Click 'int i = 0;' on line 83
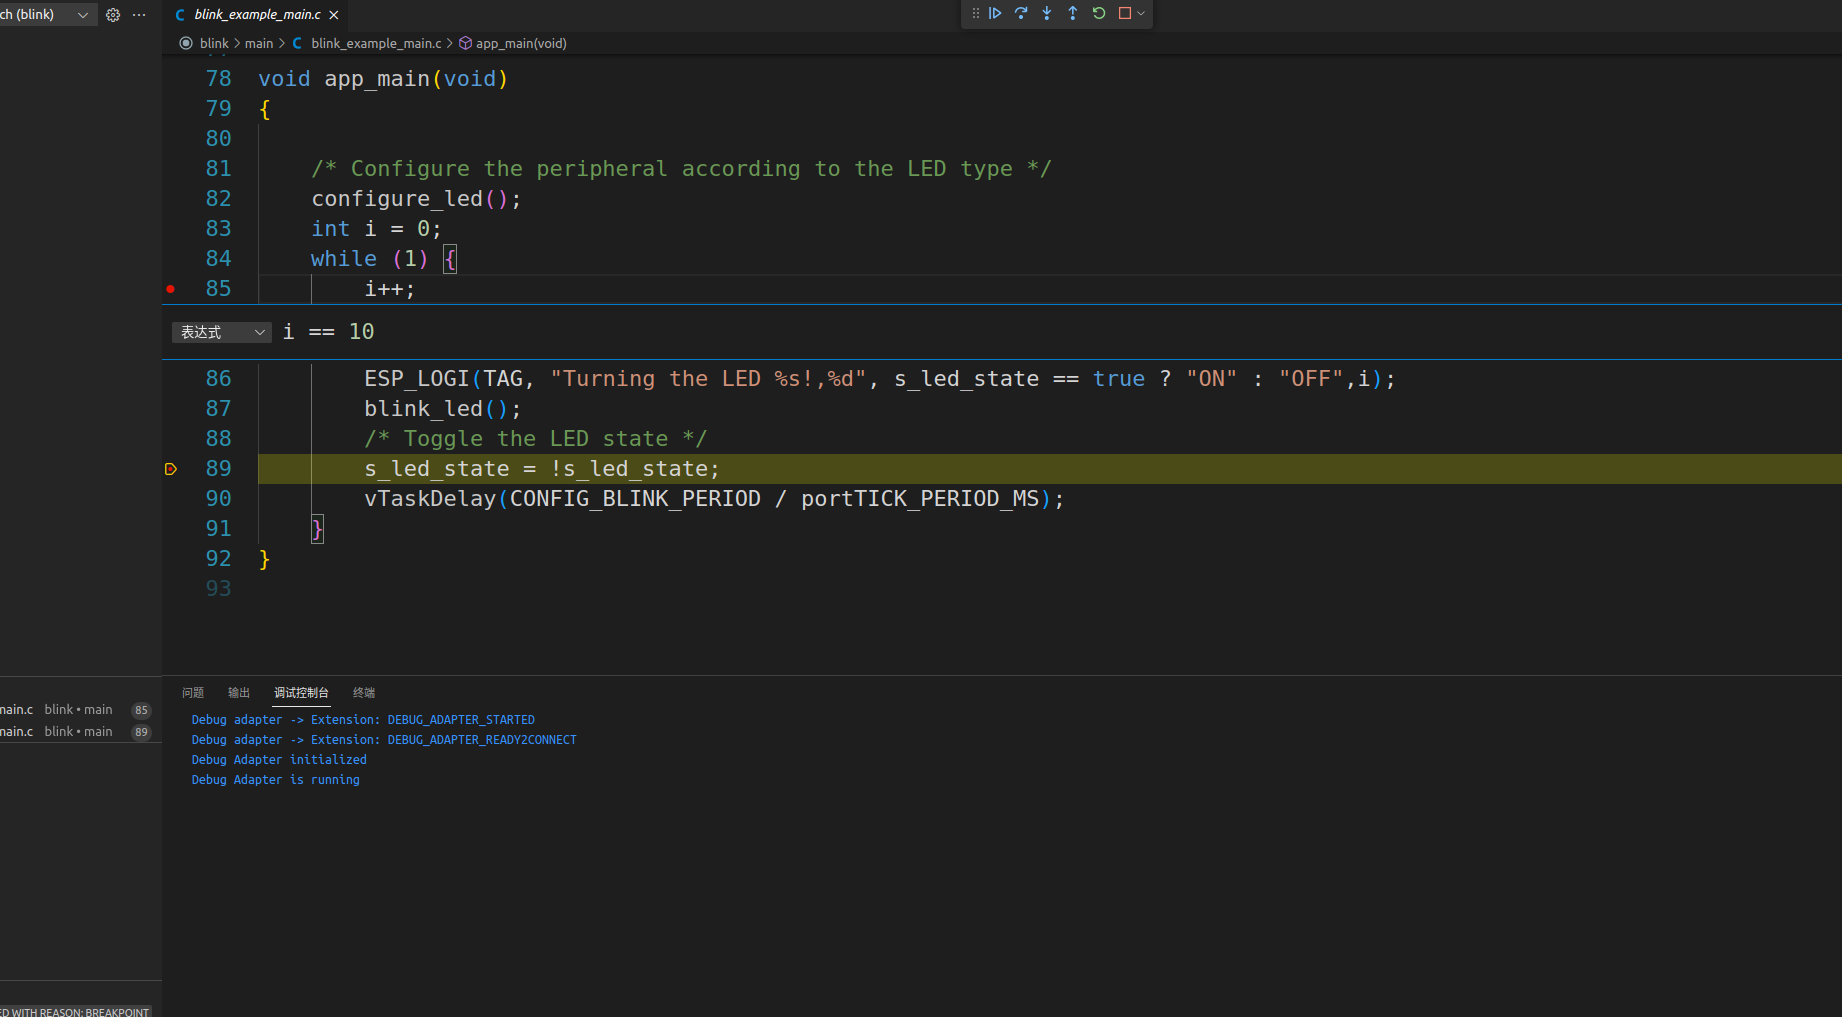The width and height of the screenshot is (1842, 1017). coord(376,229)
